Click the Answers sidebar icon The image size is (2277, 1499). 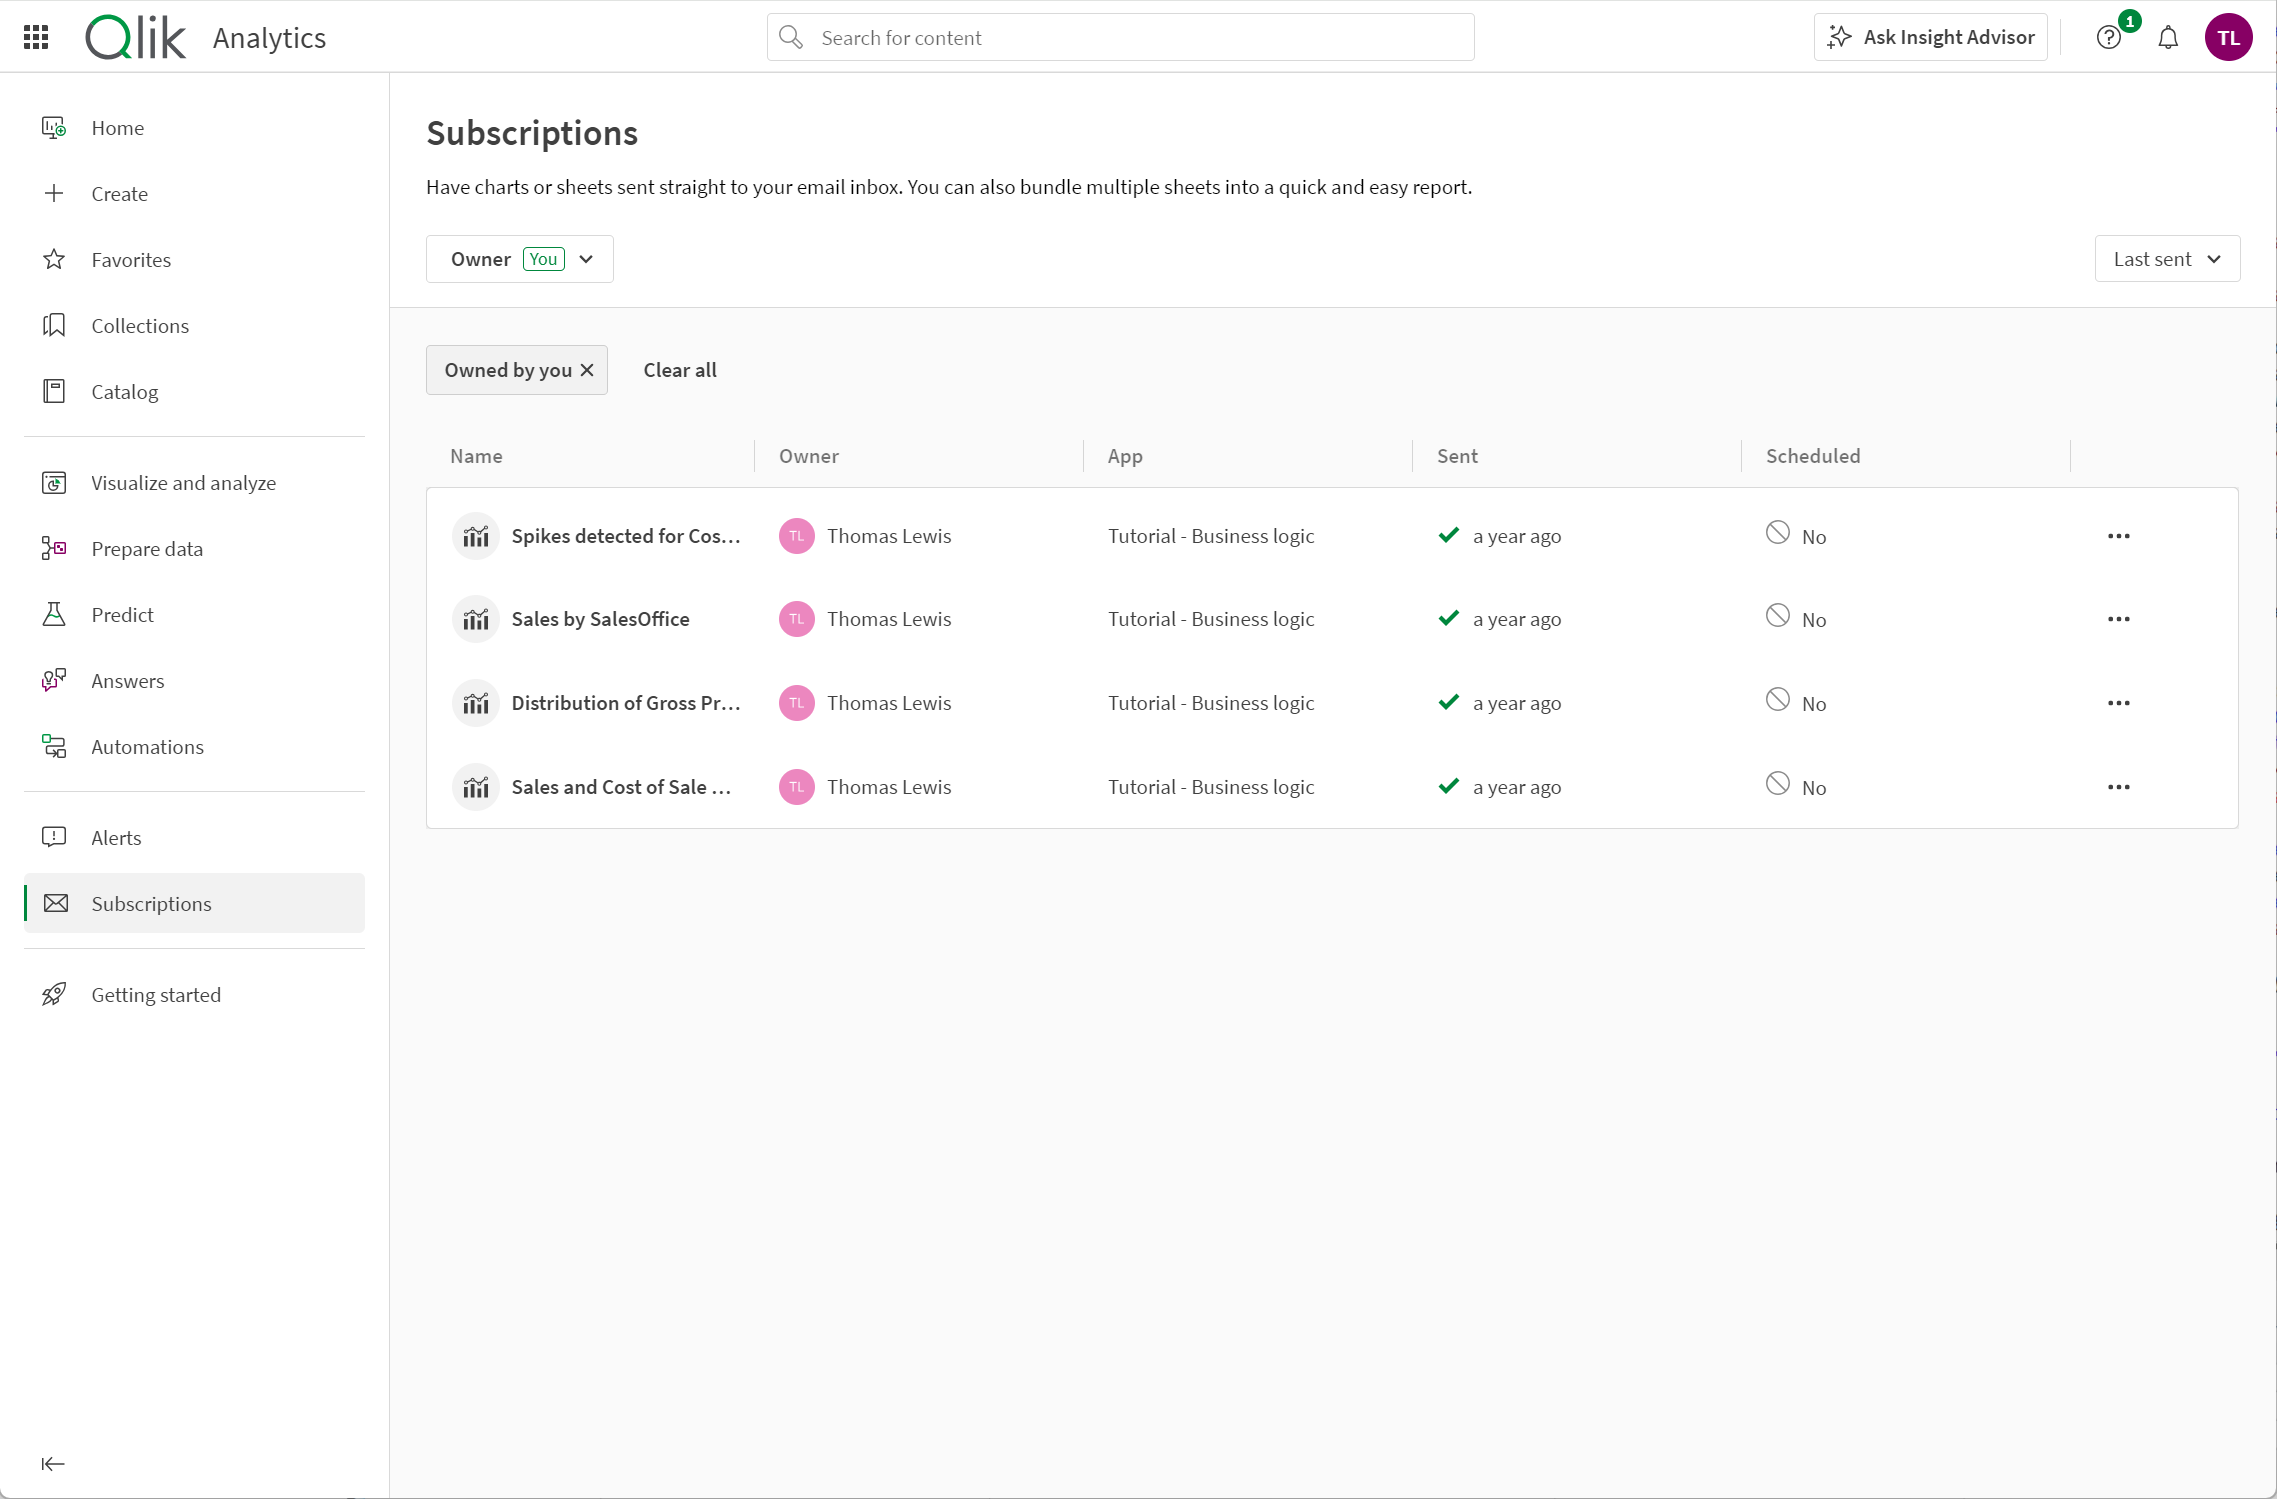(x=54, y=681)
